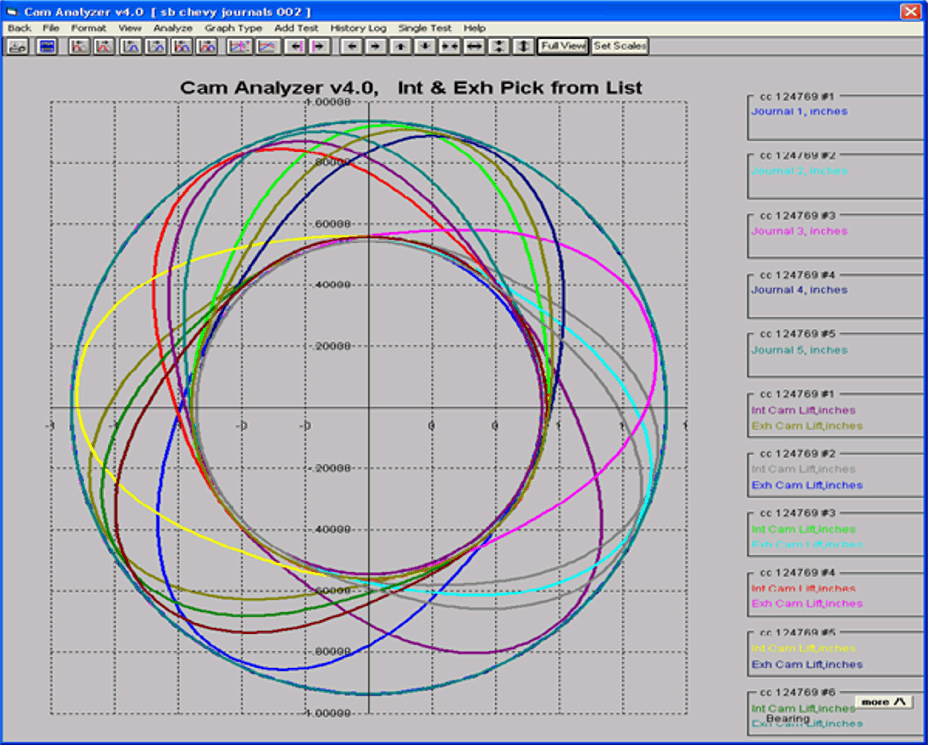The image size is (931, 748).
Task: Open the History Log menu
Action: [x=358, y=28]
